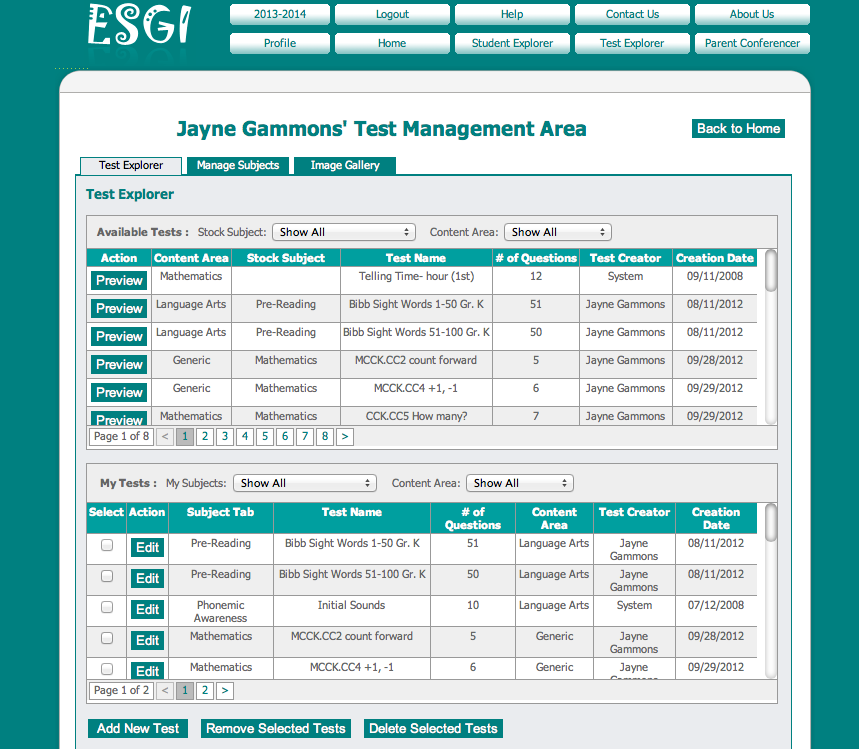Go to page 5 of Available Tests

pos(264,437)
